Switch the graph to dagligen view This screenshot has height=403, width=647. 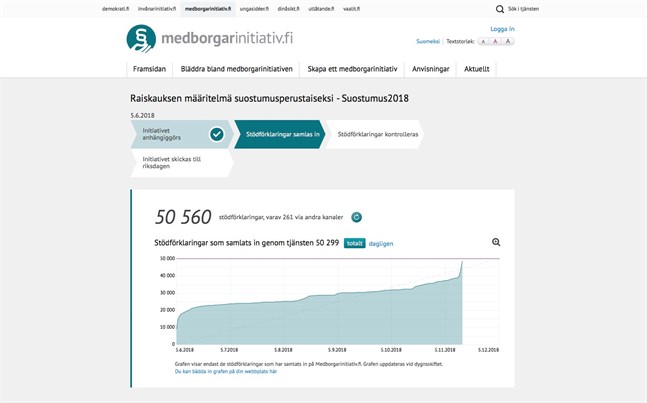pos(381,244)
